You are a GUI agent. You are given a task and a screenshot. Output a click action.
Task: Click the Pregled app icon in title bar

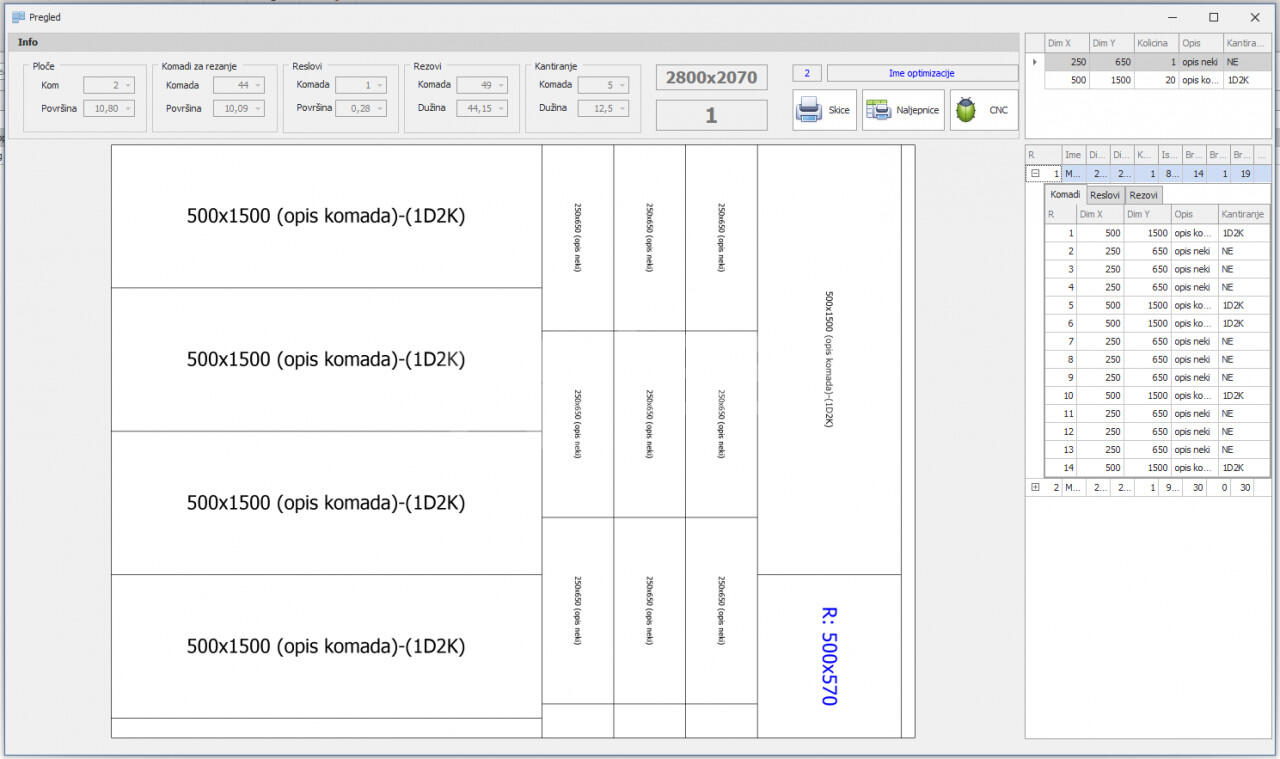(x=18, y=17)
